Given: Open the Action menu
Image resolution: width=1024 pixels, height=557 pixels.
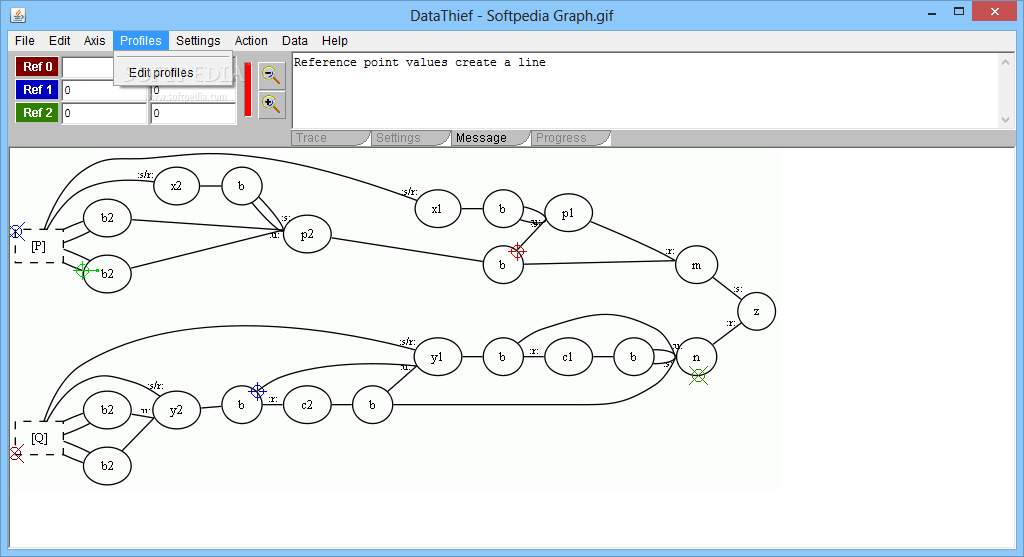Looking at the screenshot, I should (x=251, y=40).
